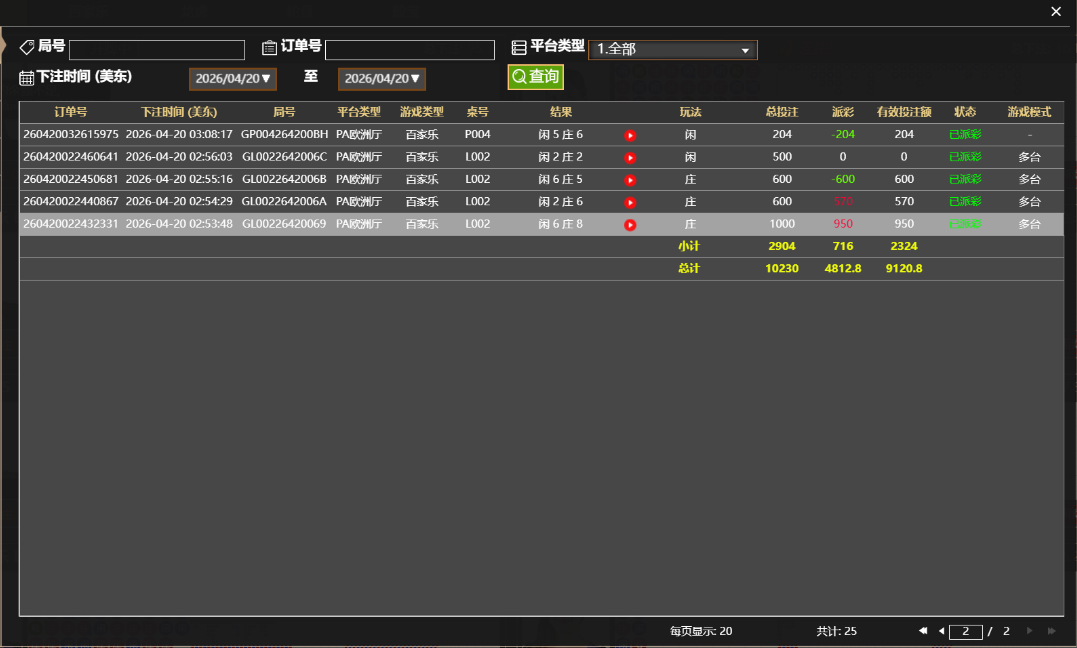Sort by 下注时间 (美东) column header
Screen dimensions: 1077x648
pyautogui.click(x=179, y=112)
